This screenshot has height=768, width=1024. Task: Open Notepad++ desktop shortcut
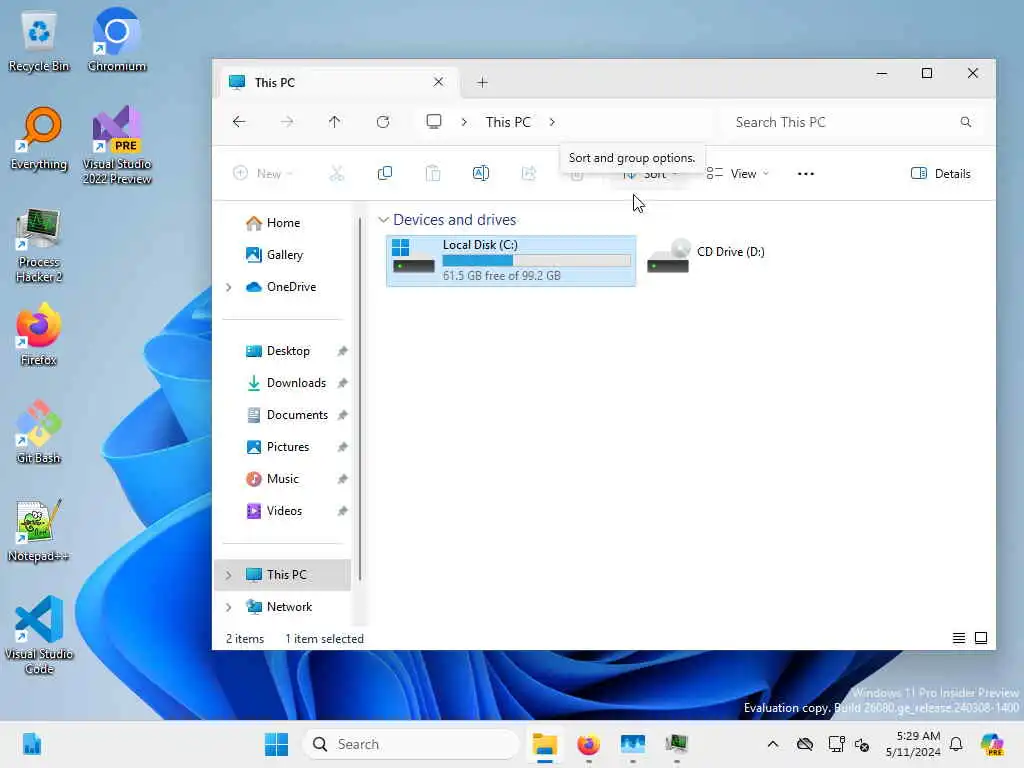click(x=39, y=530)
